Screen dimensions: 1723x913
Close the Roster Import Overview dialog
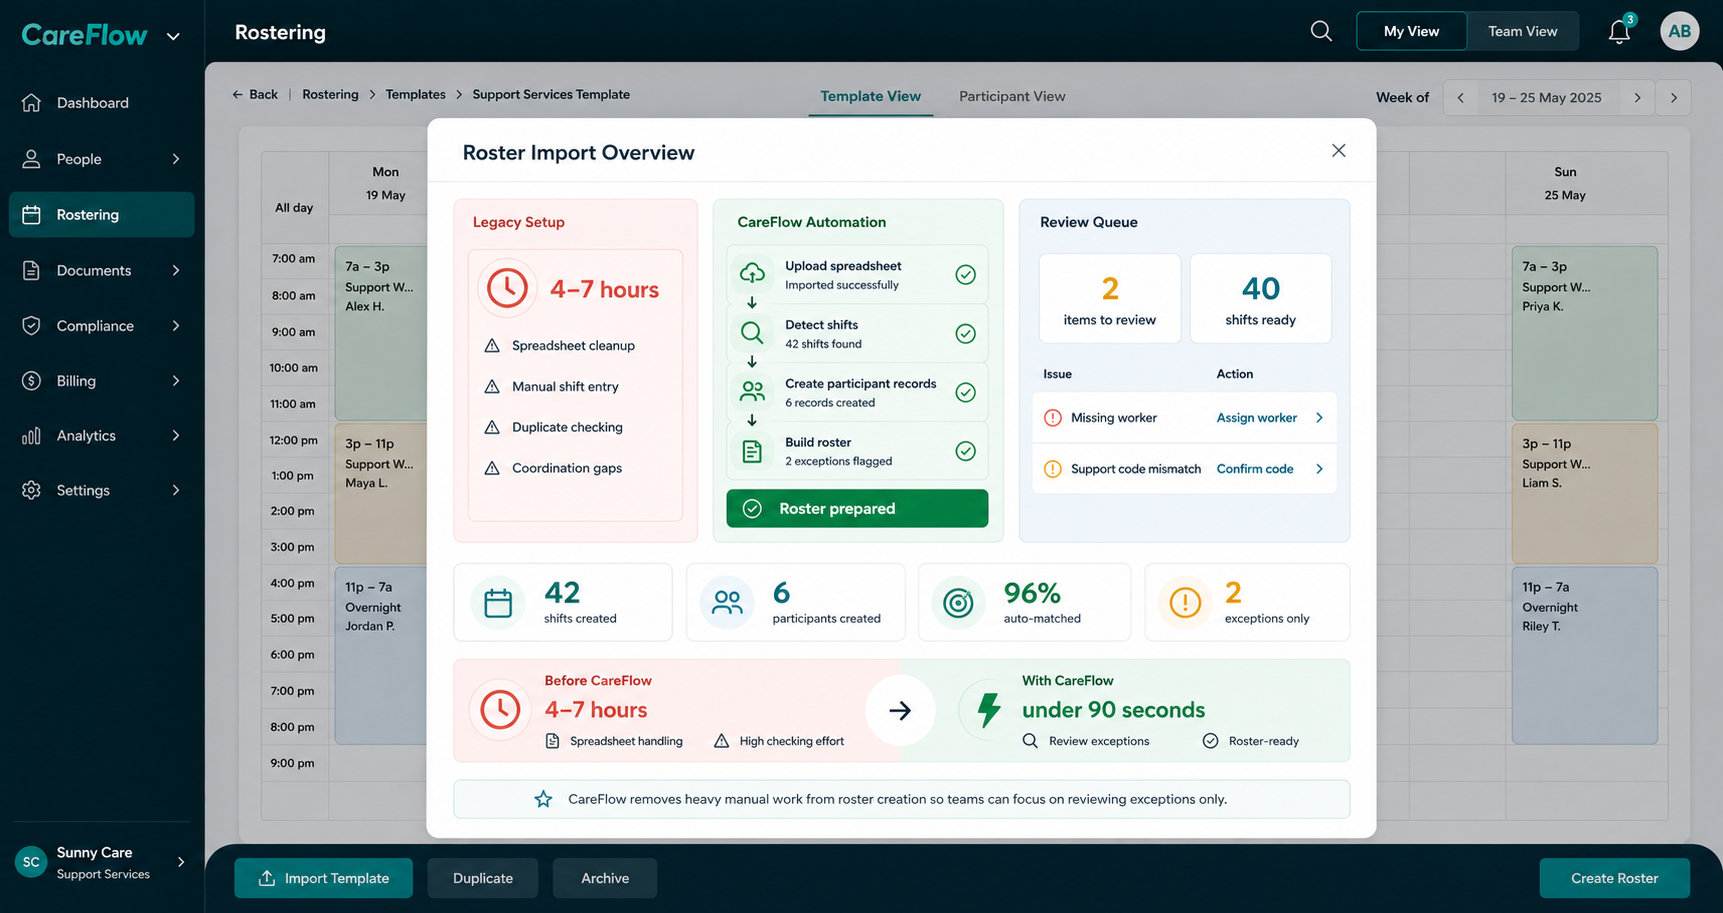coord(1339,151)
